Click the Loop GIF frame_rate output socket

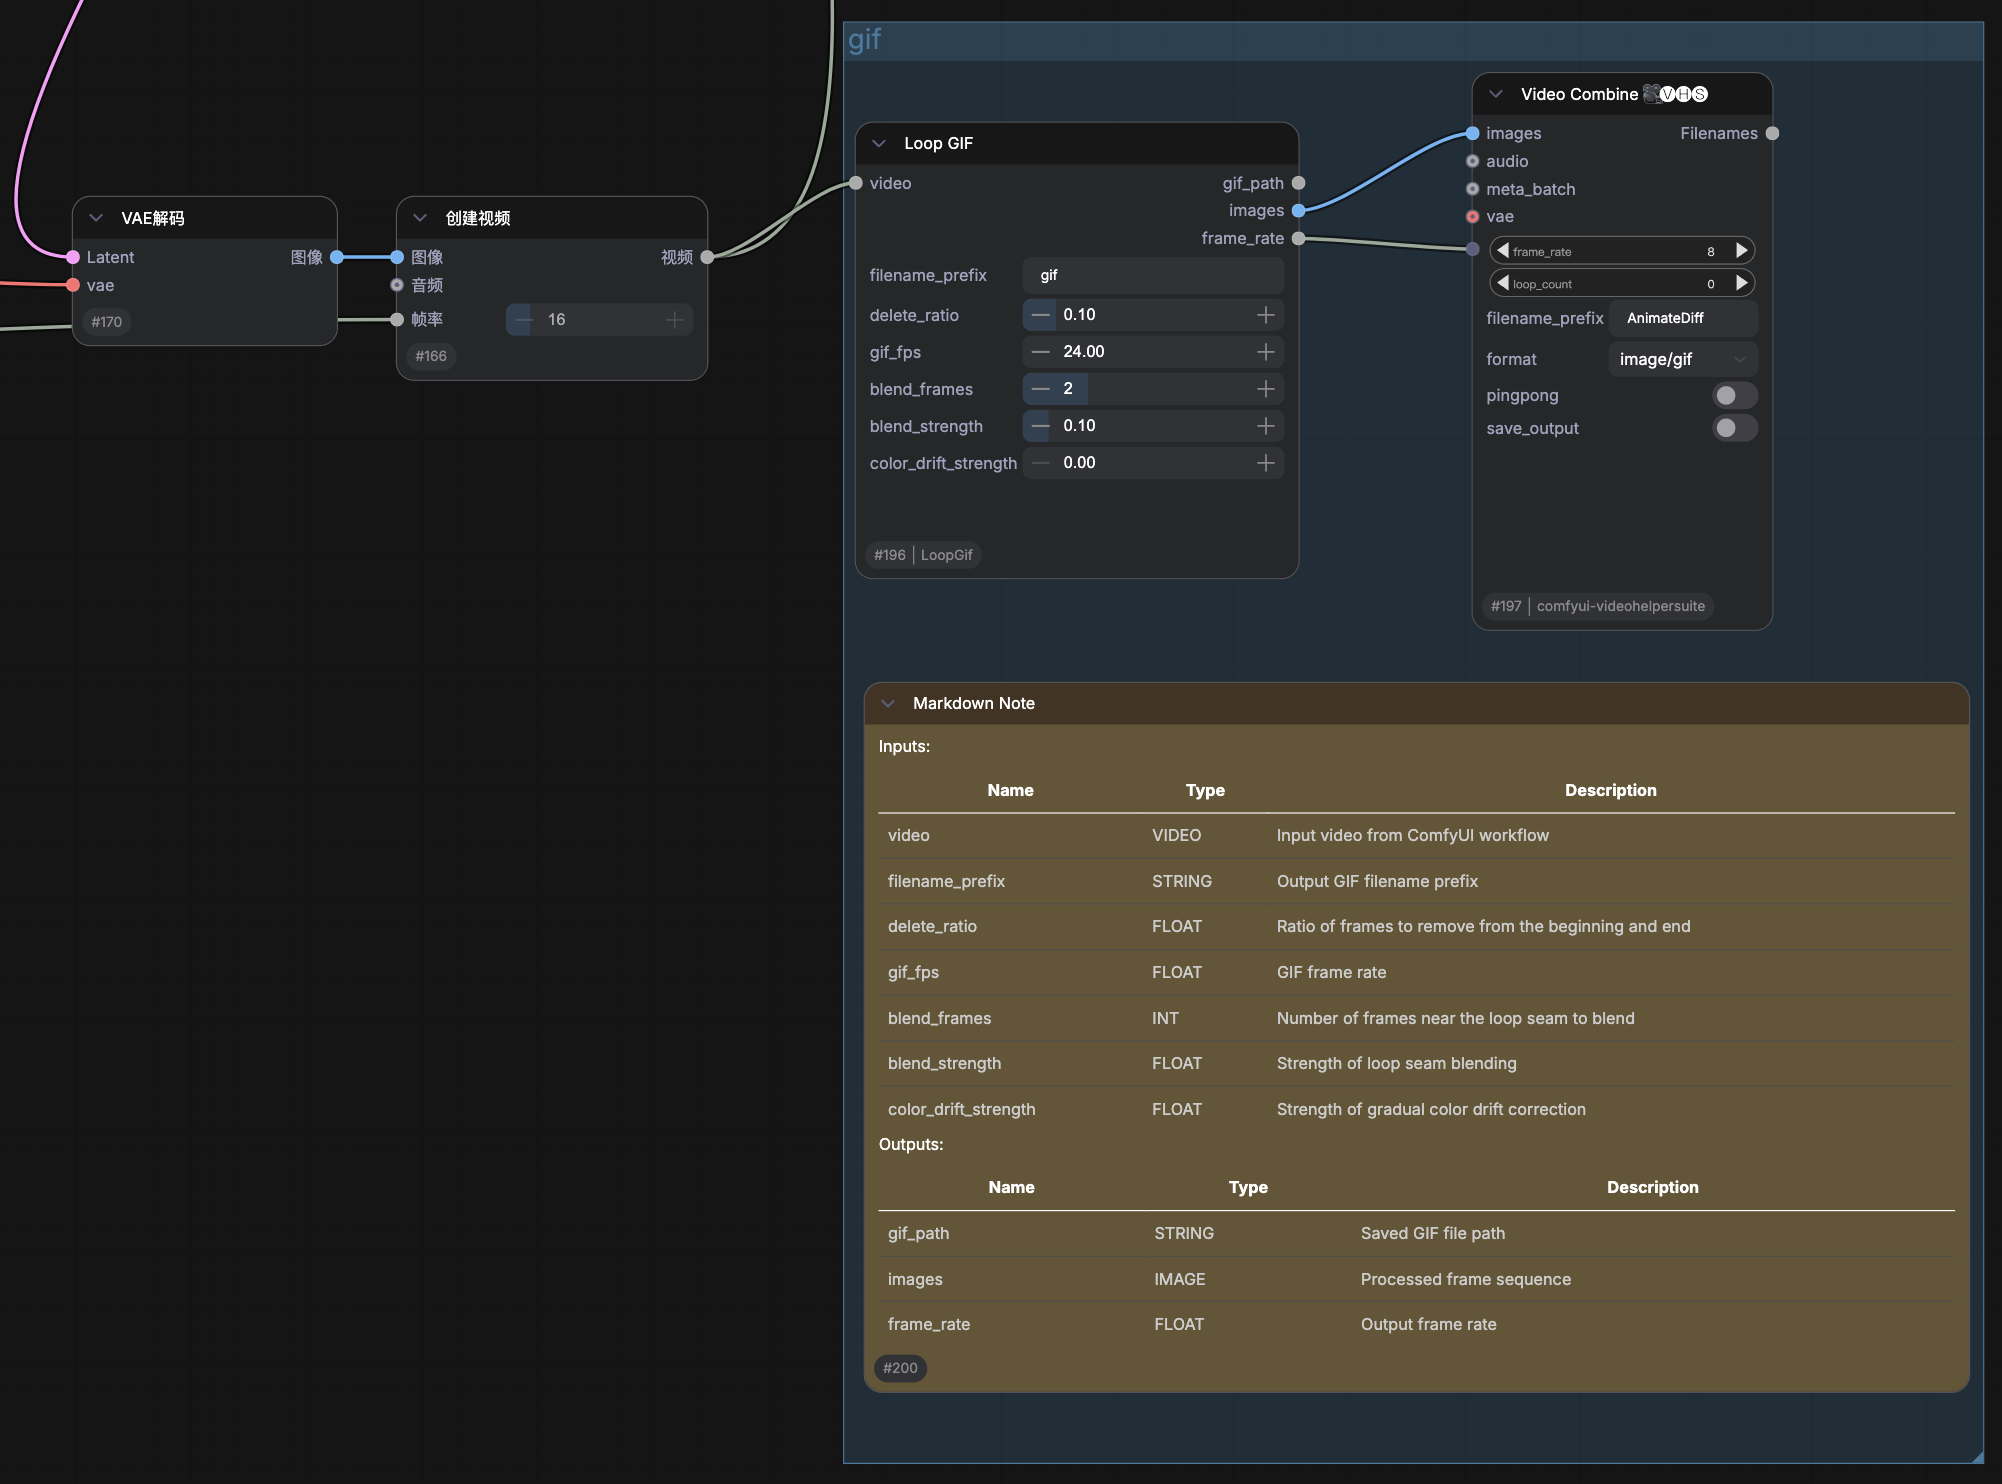[x=1298, y=238]
